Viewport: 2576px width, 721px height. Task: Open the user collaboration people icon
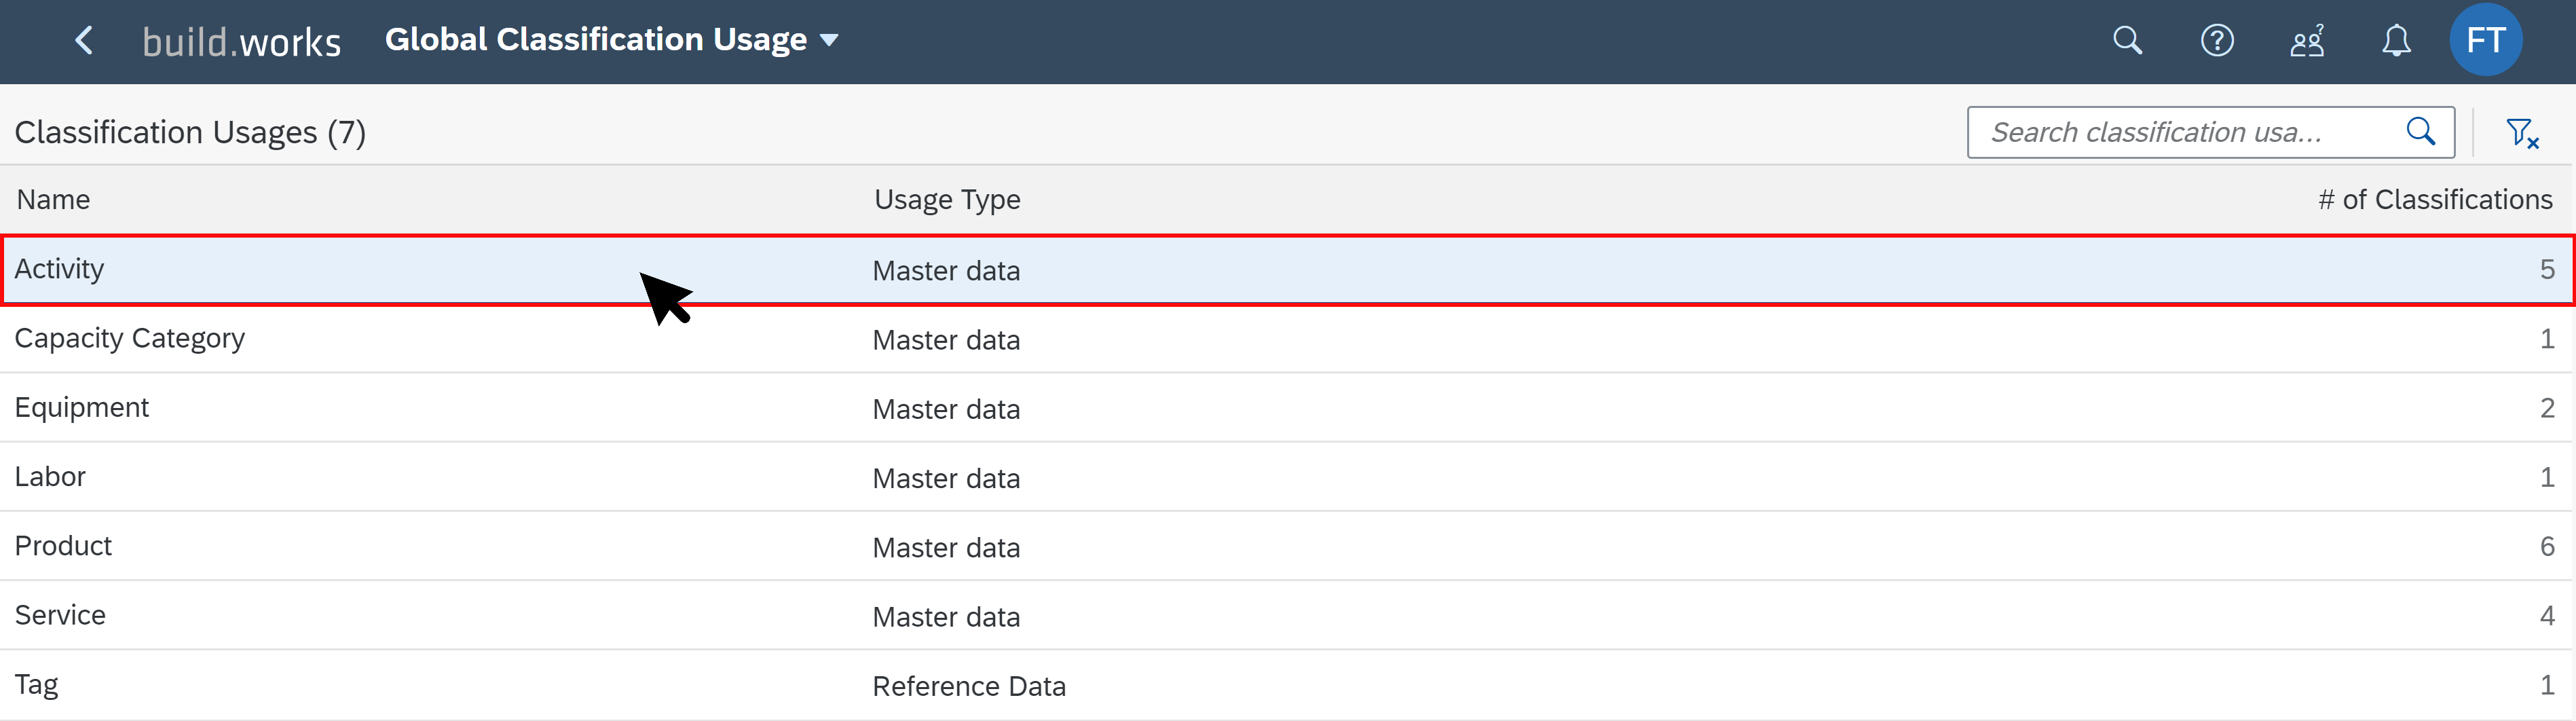2307,41
